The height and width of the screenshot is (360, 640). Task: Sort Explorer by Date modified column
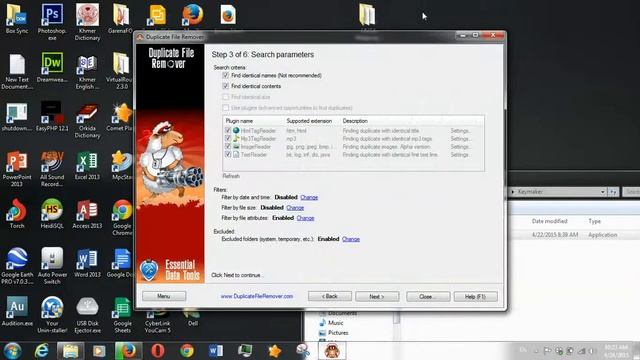(x=549, y=221)
